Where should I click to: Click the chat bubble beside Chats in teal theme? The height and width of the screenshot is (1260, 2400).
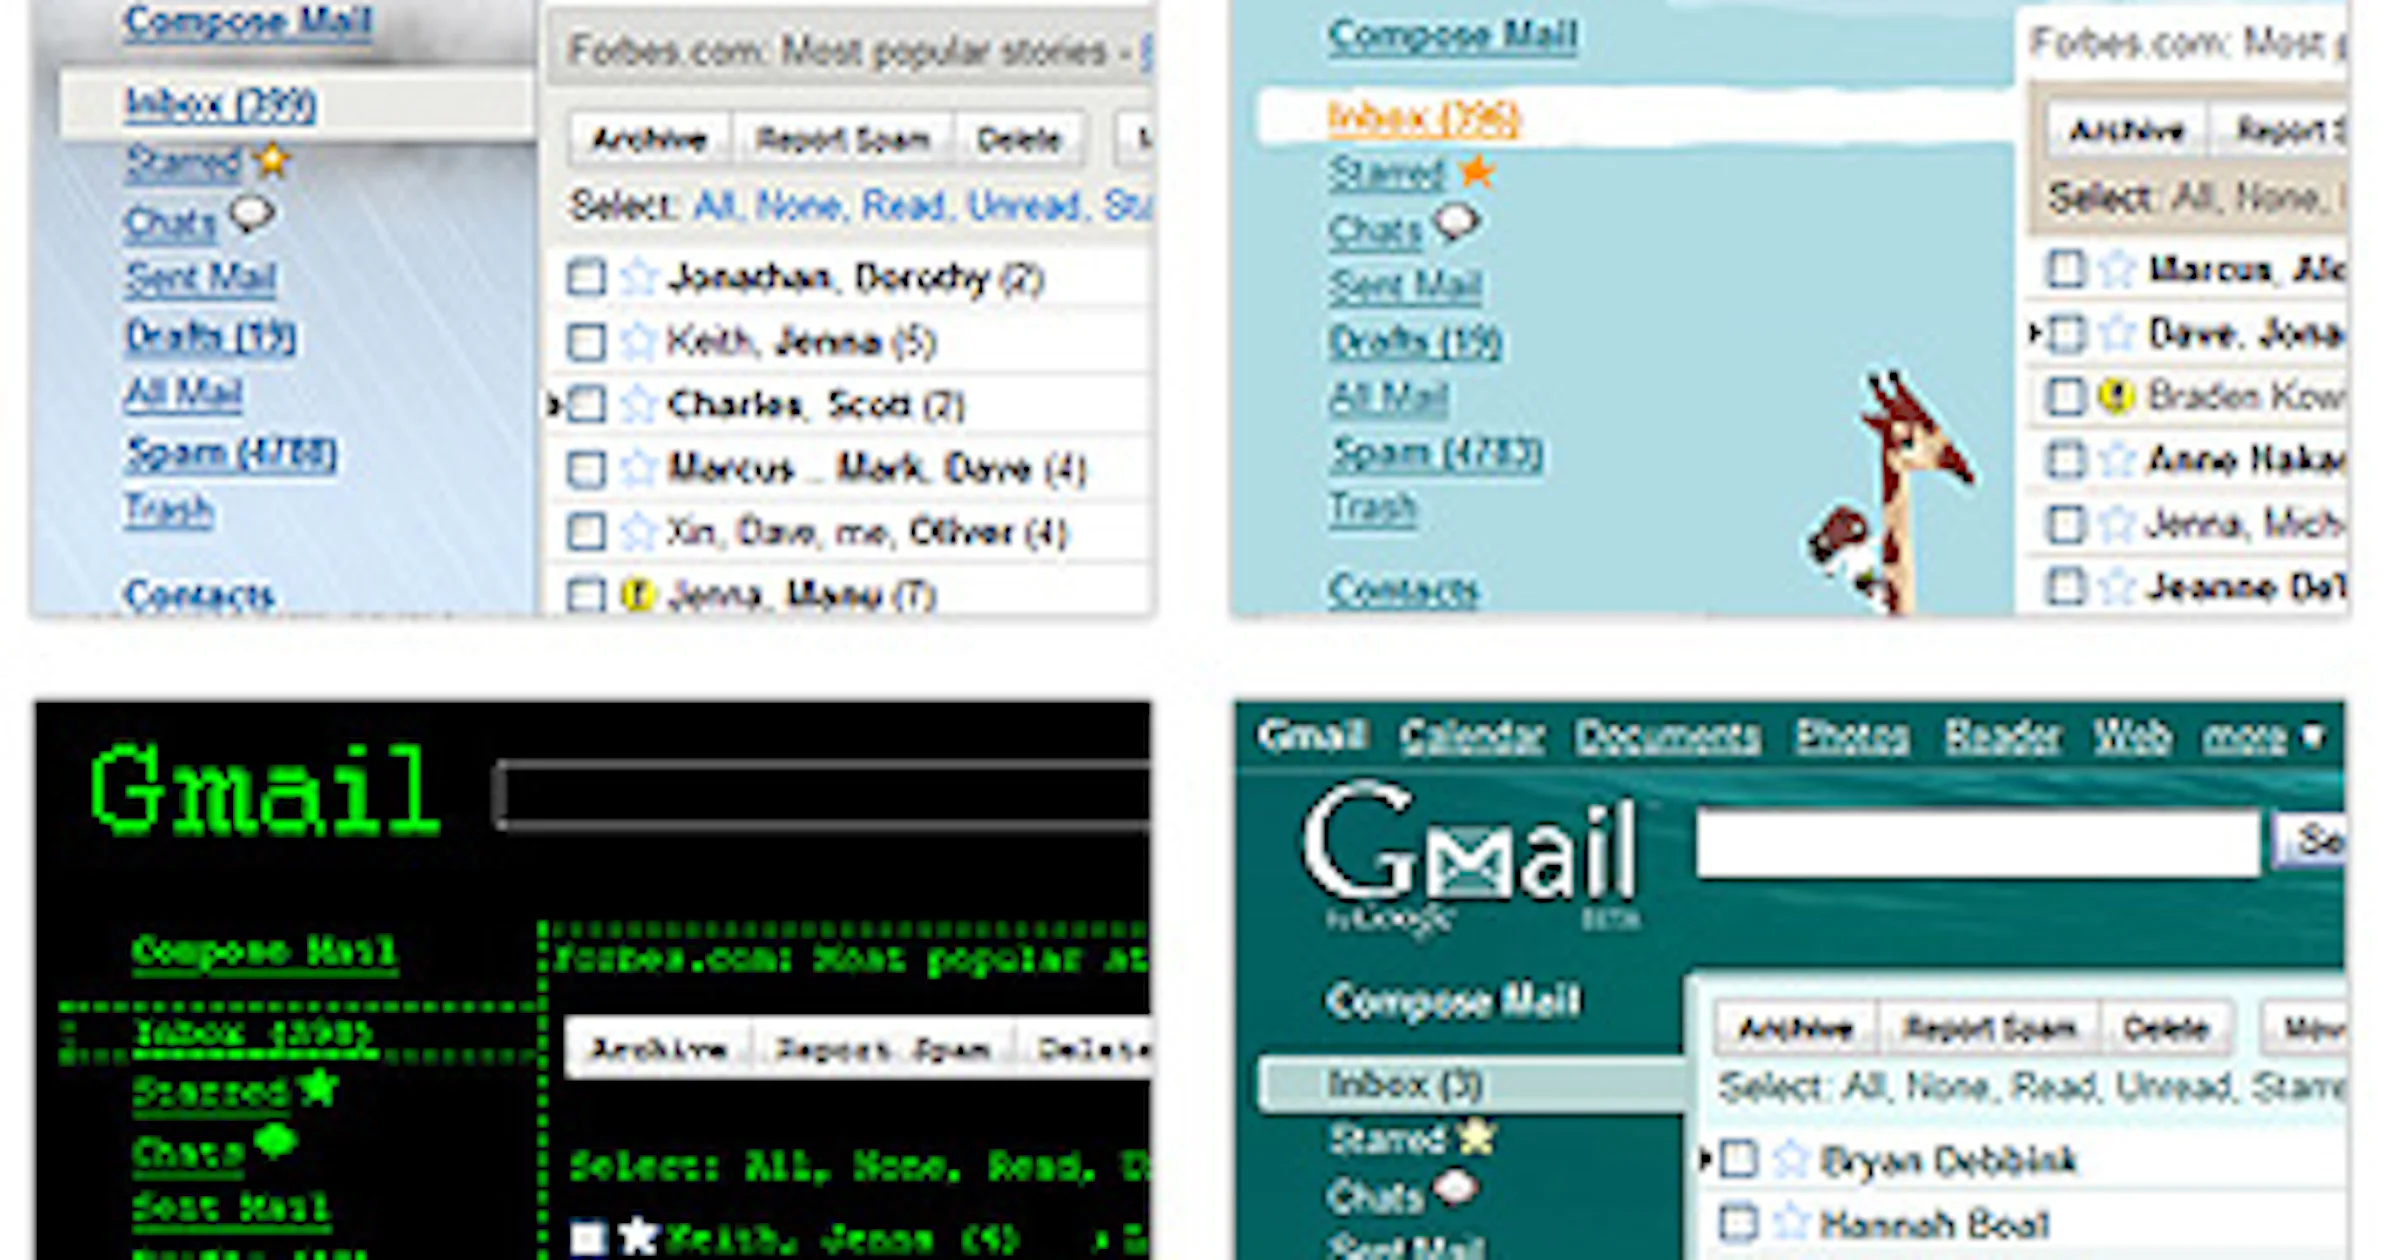pyautogui.click(x=1456, y=1188)
